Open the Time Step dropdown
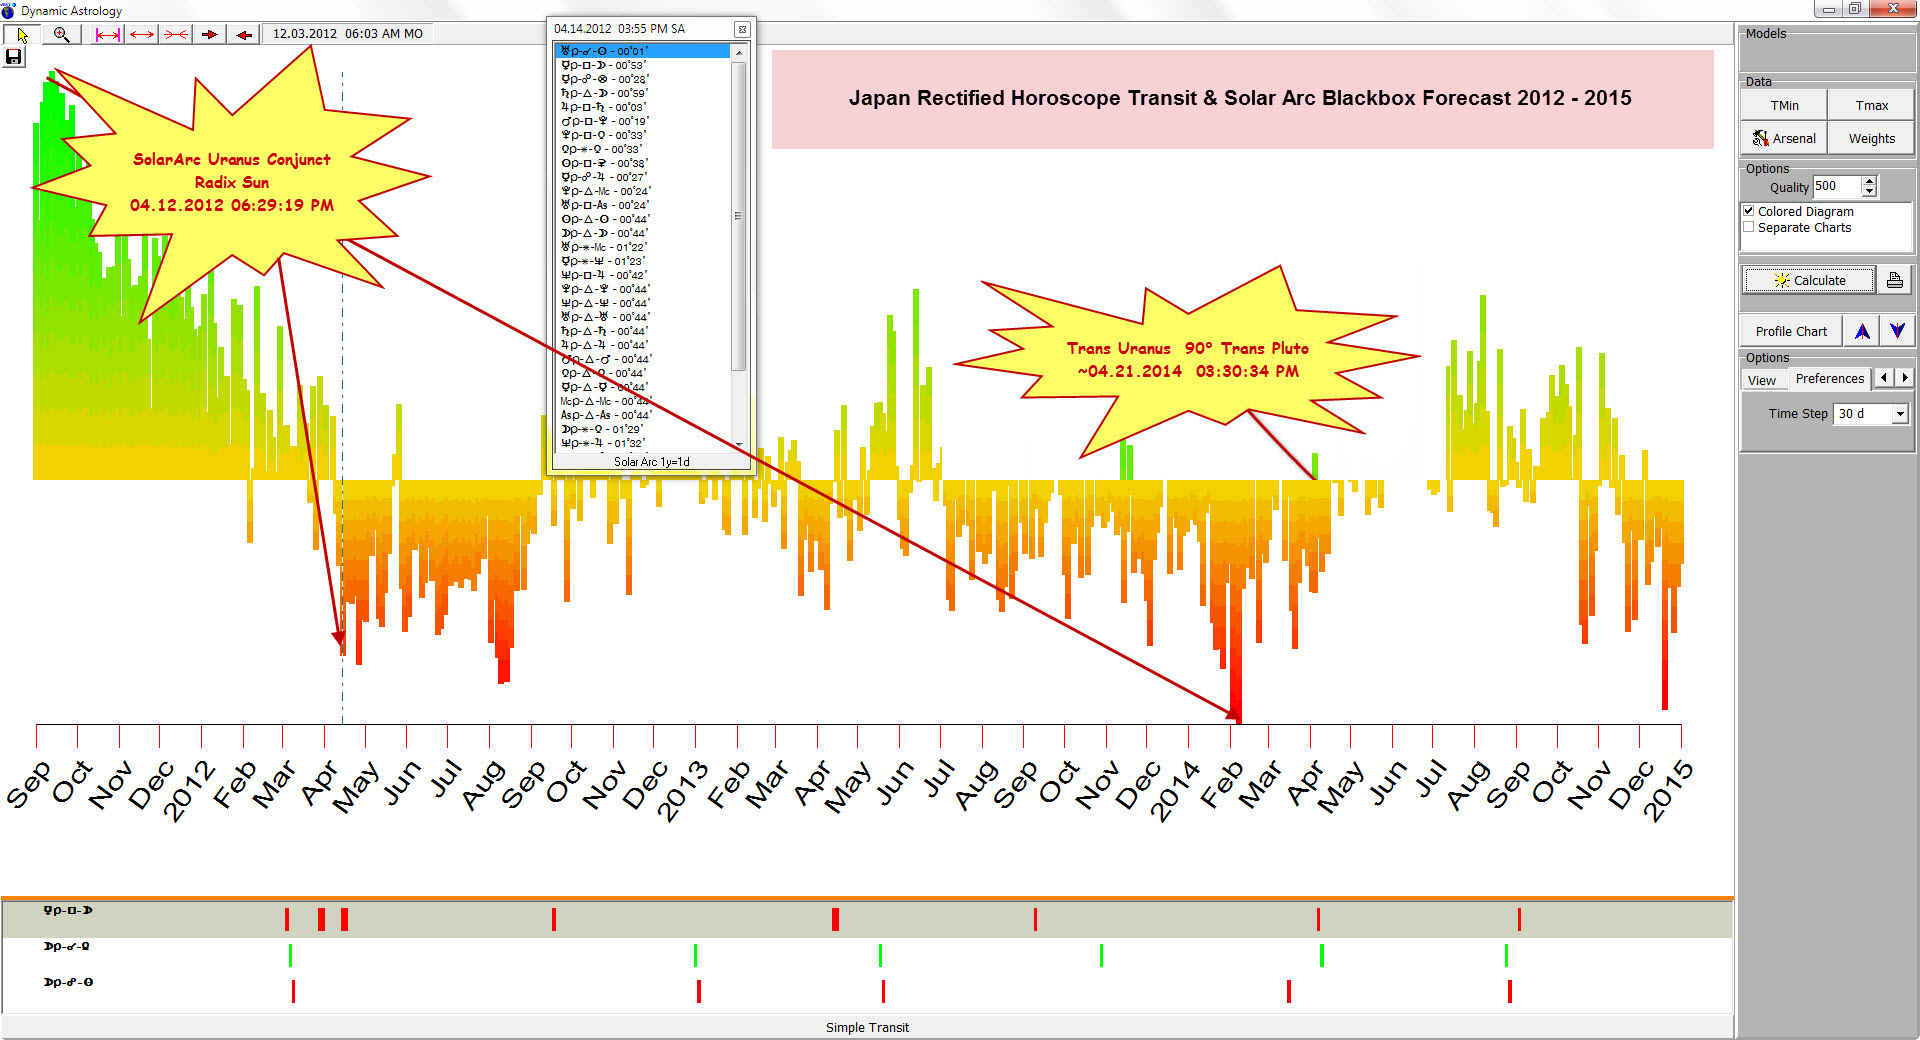 (1900, 414)
